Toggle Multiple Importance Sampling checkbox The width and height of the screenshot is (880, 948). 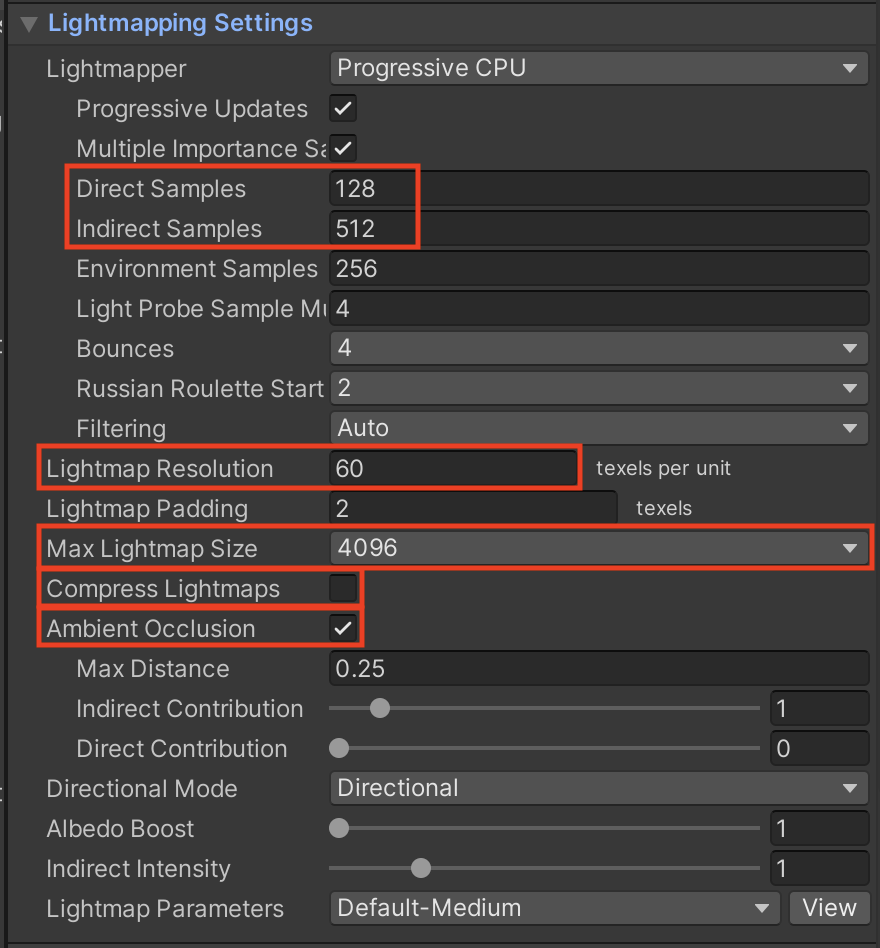coord(343,148)
